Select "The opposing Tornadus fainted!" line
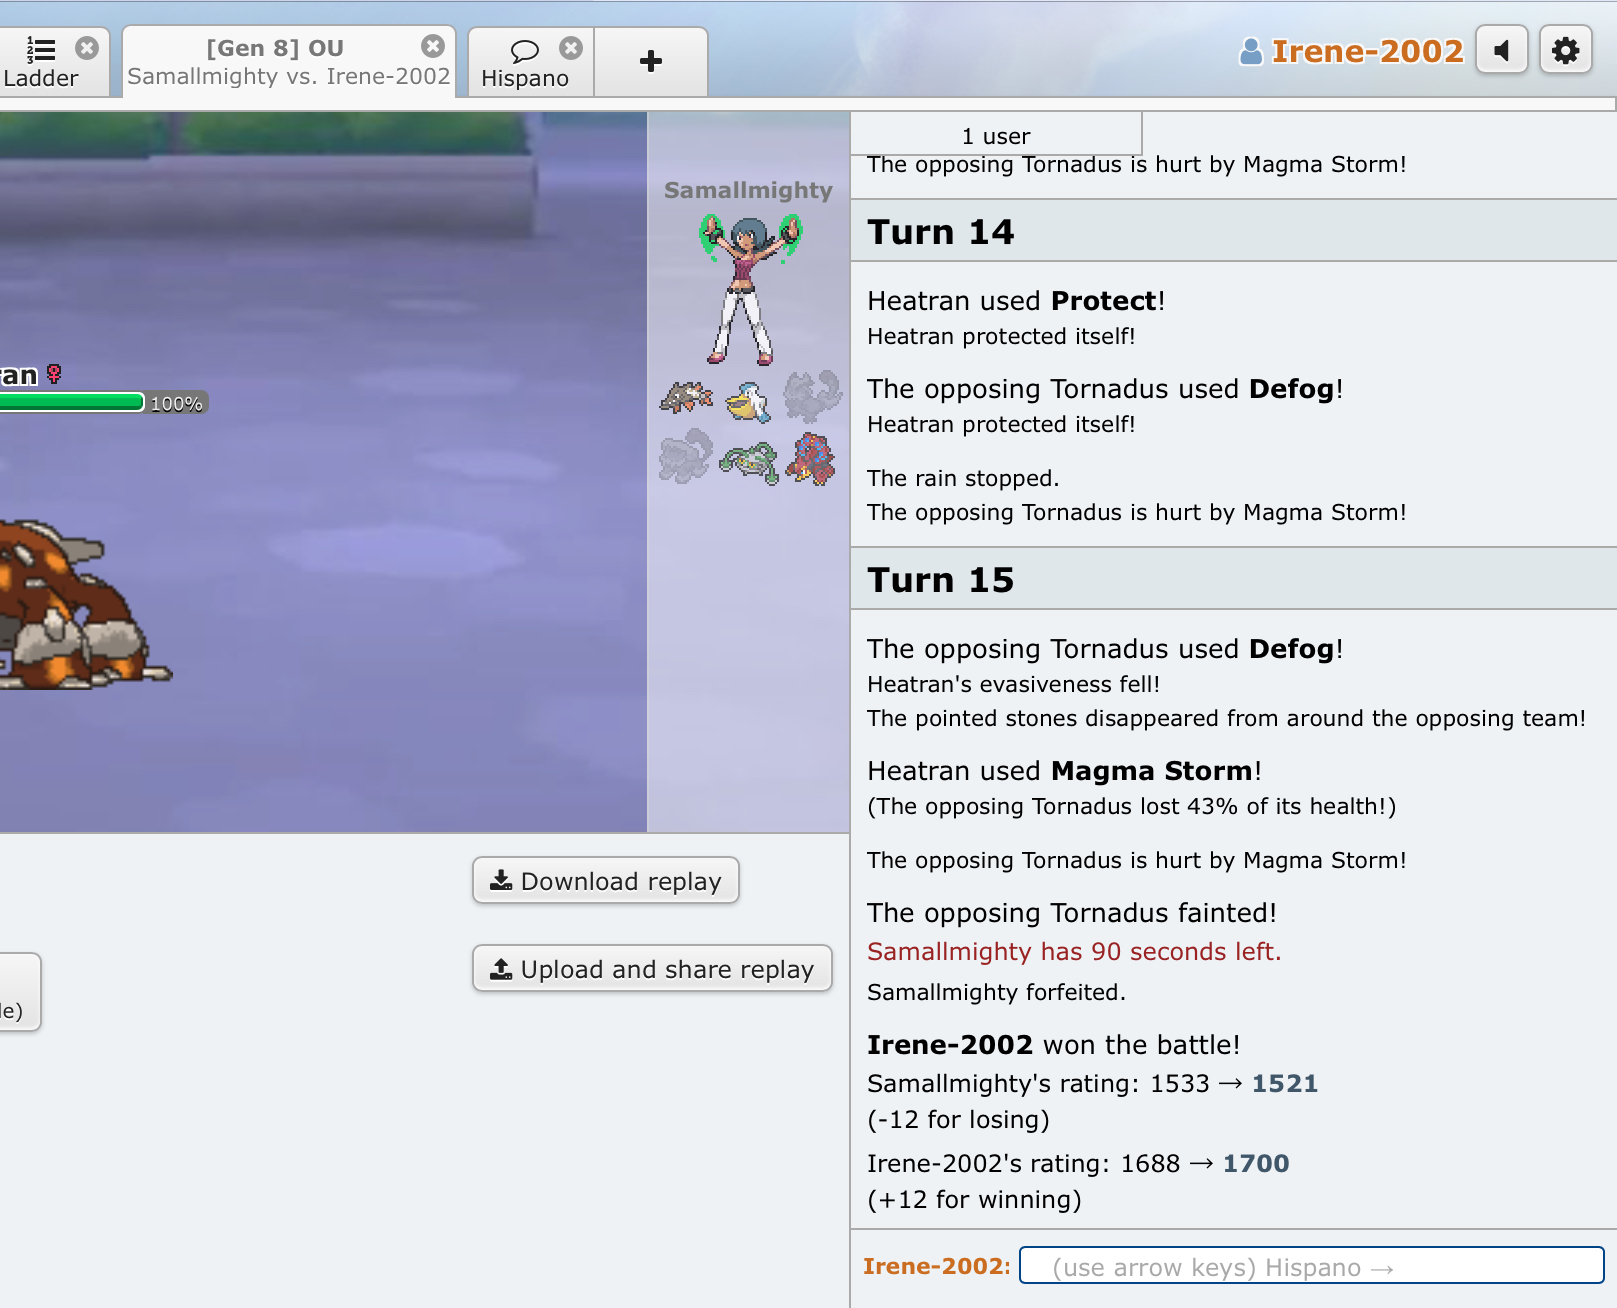Viewport: 1617px width, 1308px height. coord(1072,912)
